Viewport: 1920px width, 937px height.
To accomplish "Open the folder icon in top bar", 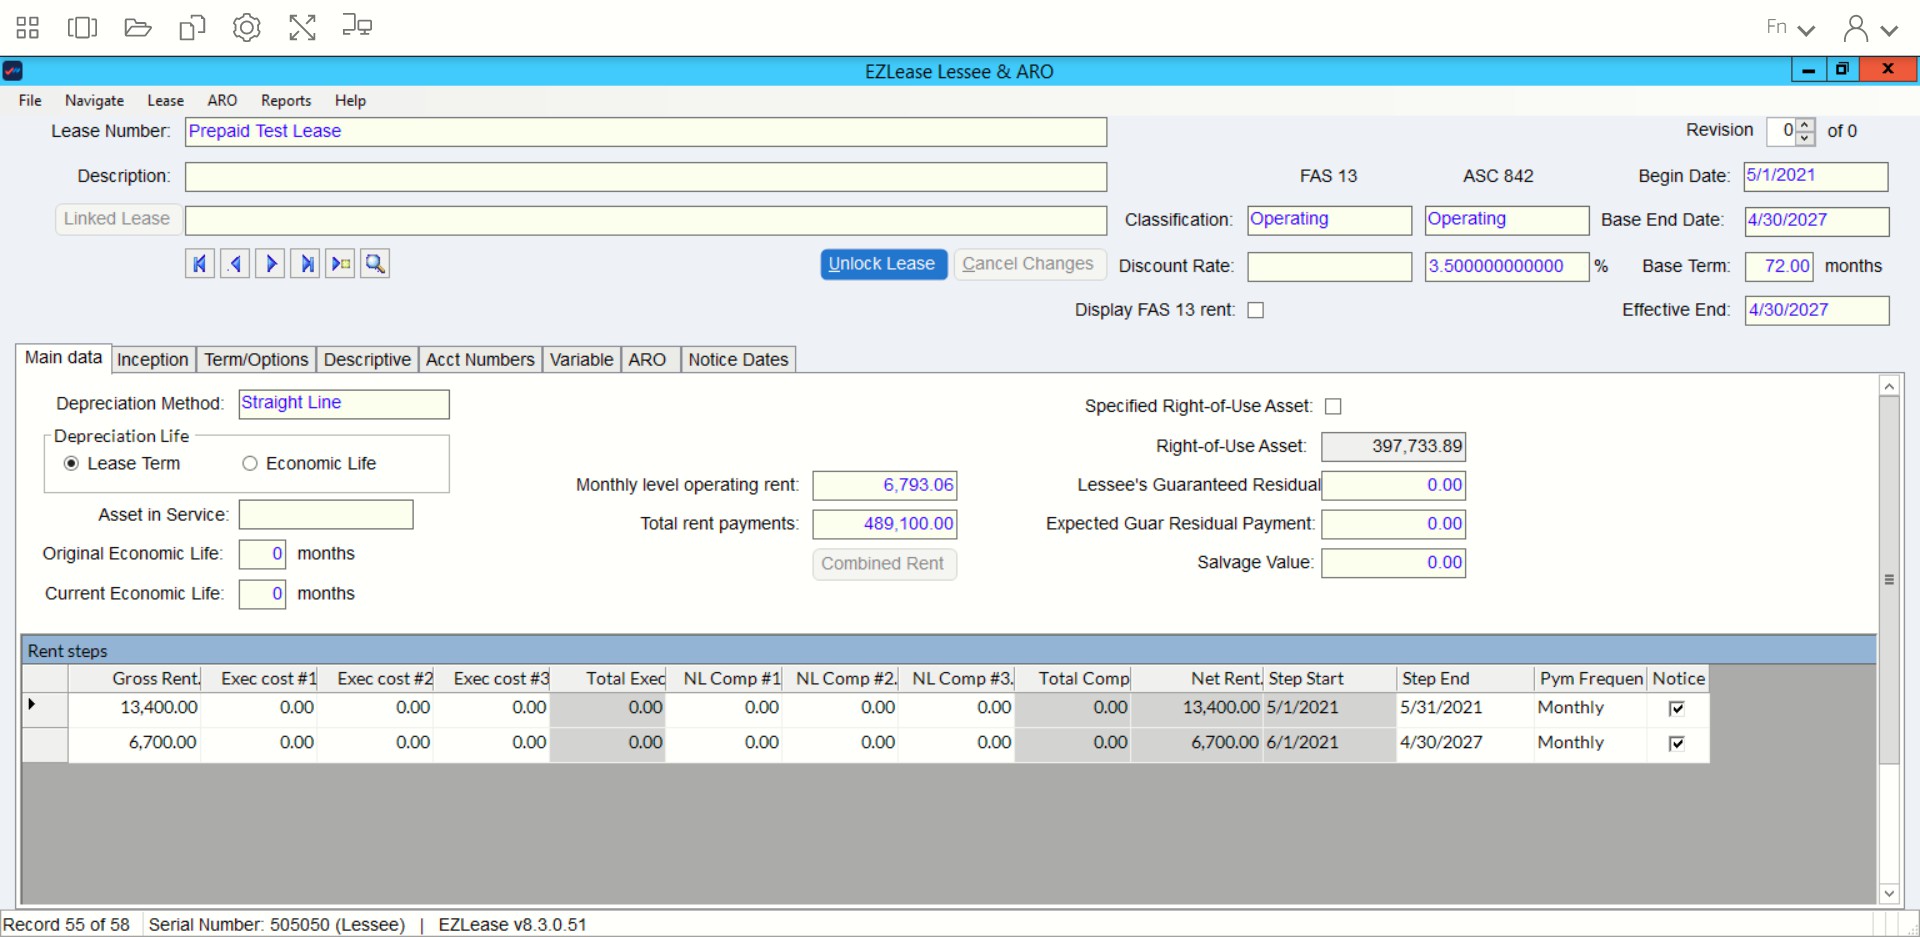I will [x=137, y=27].
